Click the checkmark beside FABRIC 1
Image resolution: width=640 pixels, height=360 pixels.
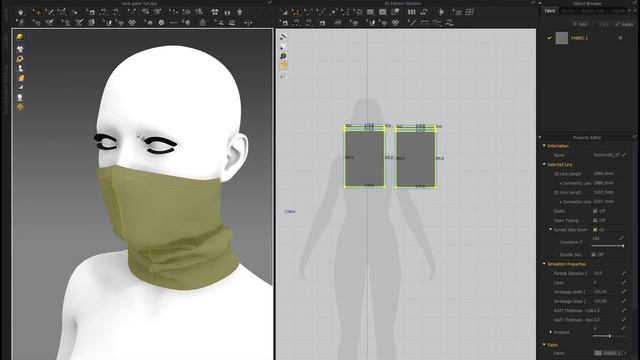pyautogui.click(x=549, y=38)
